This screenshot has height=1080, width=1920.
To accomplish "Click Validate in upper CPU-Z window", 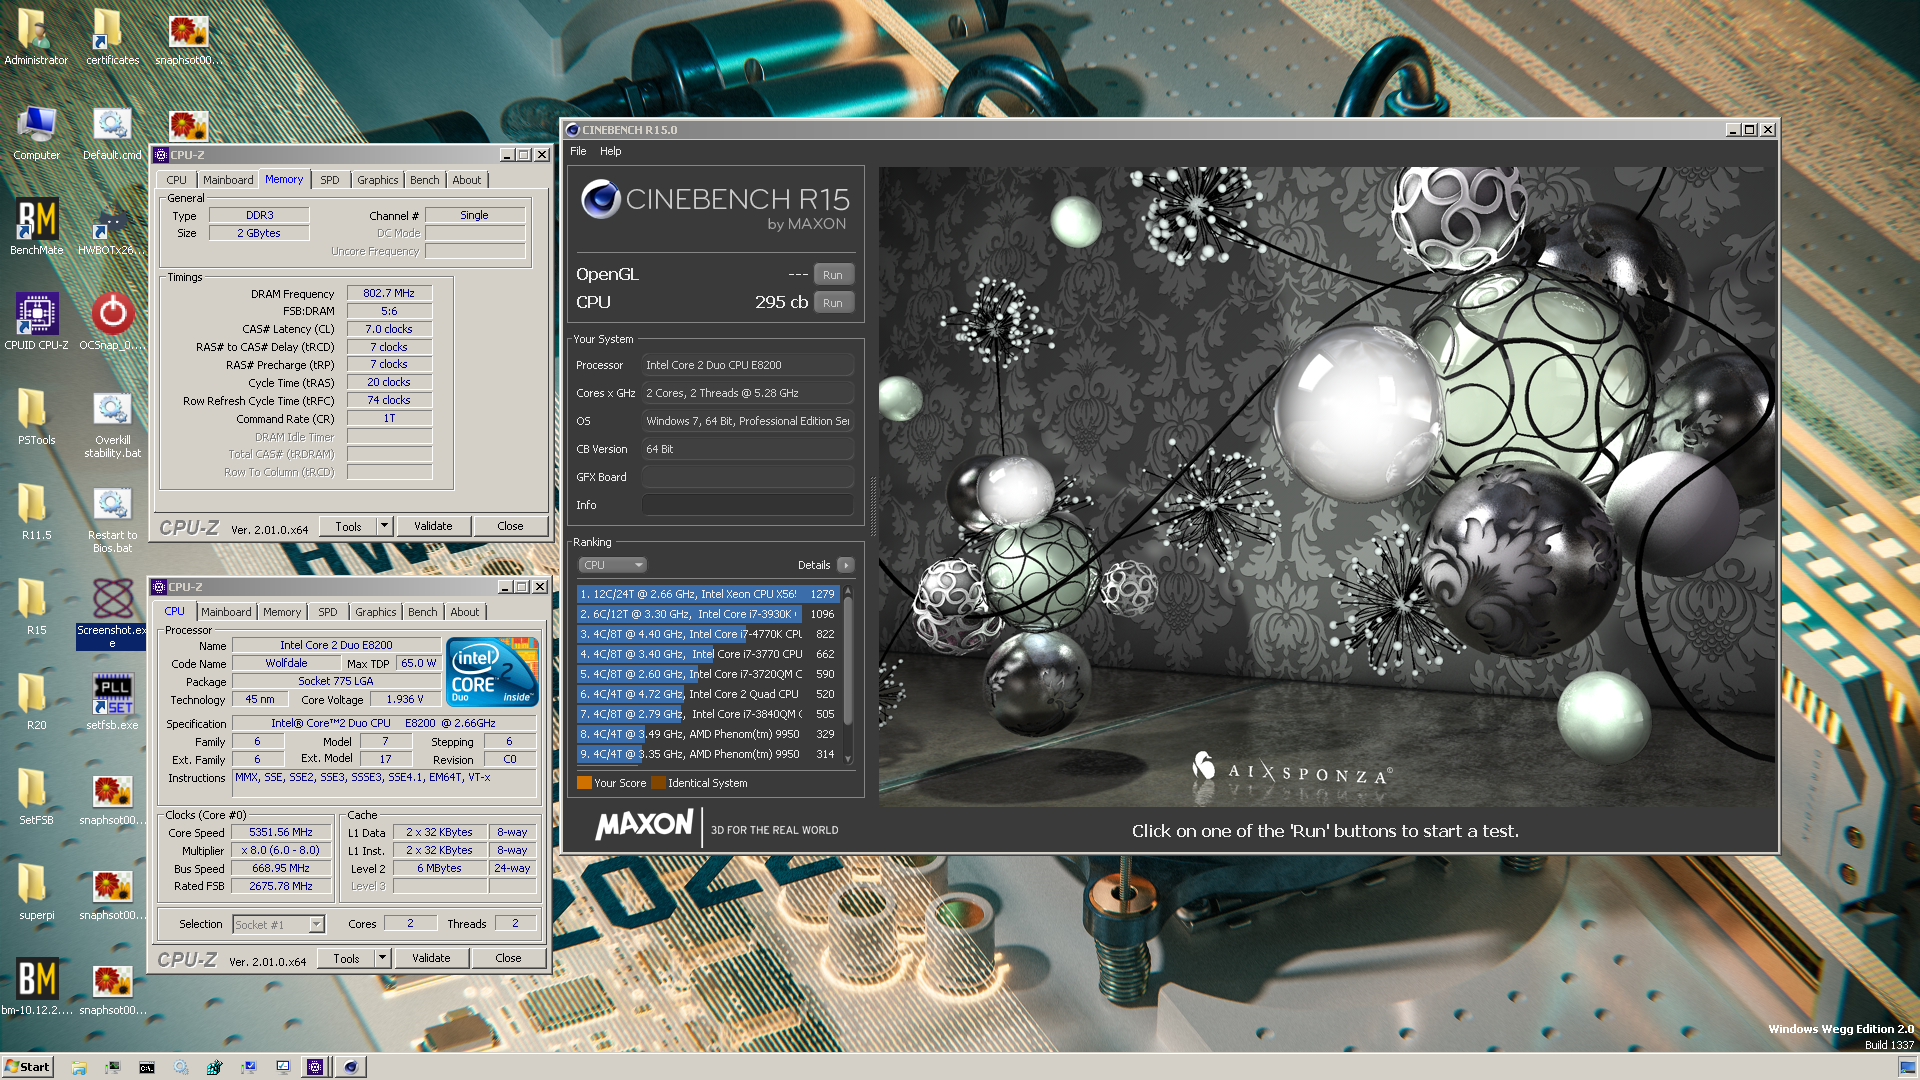I will coord(433,526).
